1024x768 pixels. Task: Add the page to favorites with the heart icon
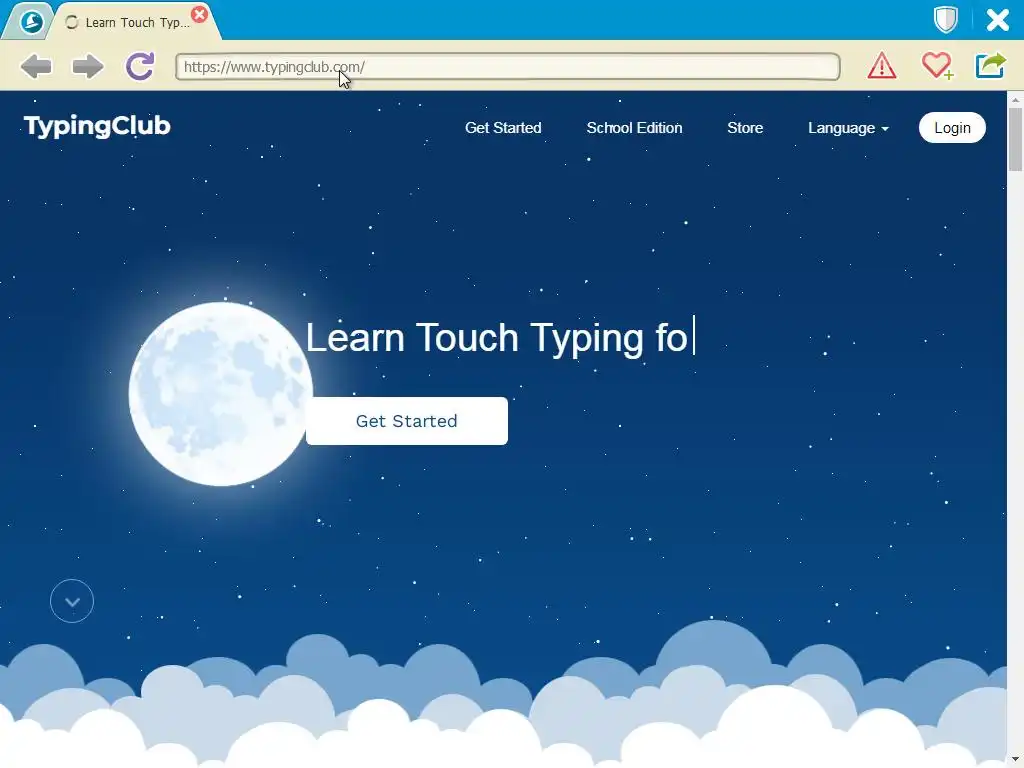[x=937, y=66]
